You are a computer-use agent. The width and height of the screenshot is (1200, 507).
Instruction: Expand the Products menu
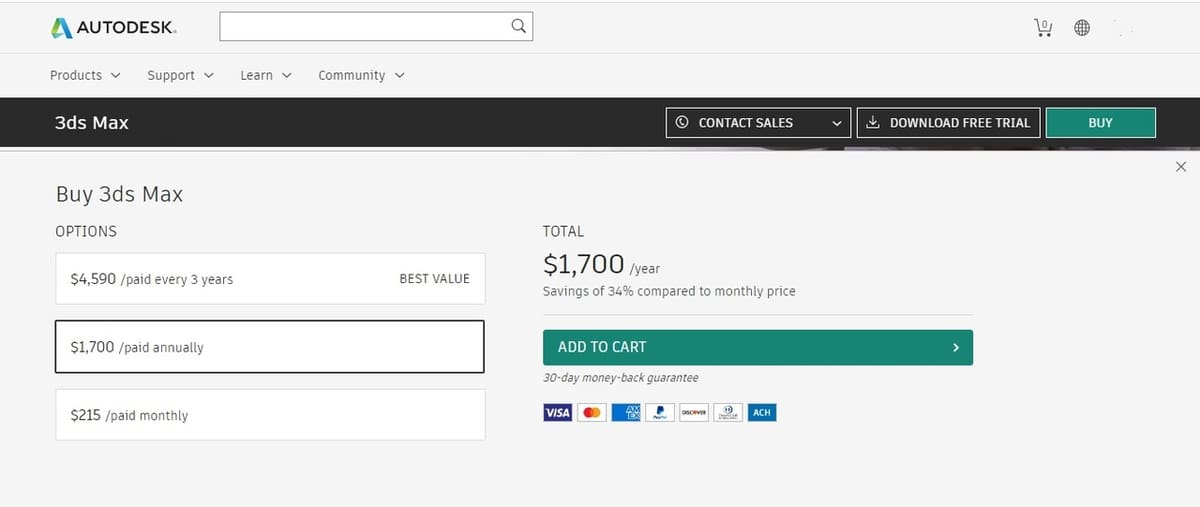click(x=85, y=75)
